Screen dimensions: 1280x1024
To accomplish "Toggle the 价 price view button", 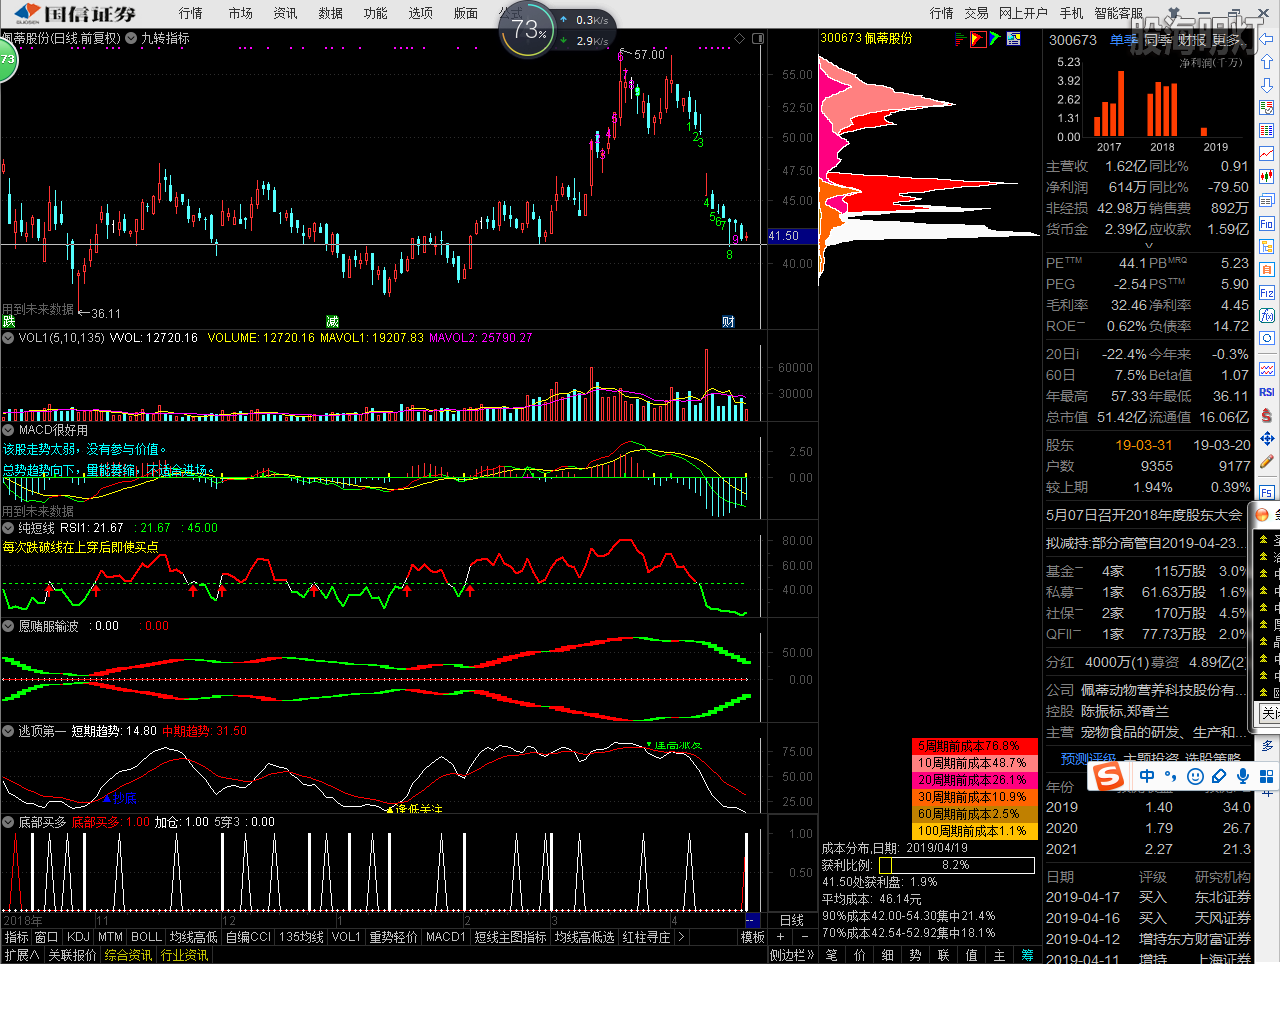I will 860,955.
